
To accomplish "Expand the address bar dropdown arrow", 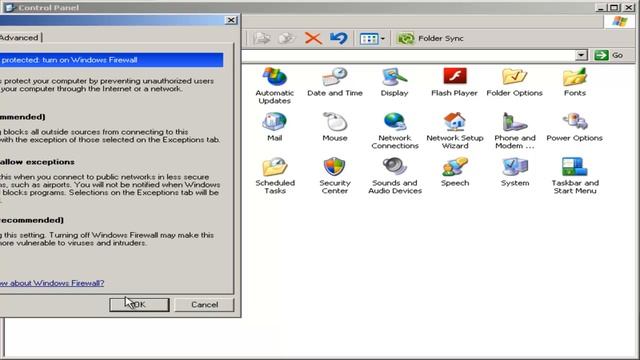I will coord(581,55).
